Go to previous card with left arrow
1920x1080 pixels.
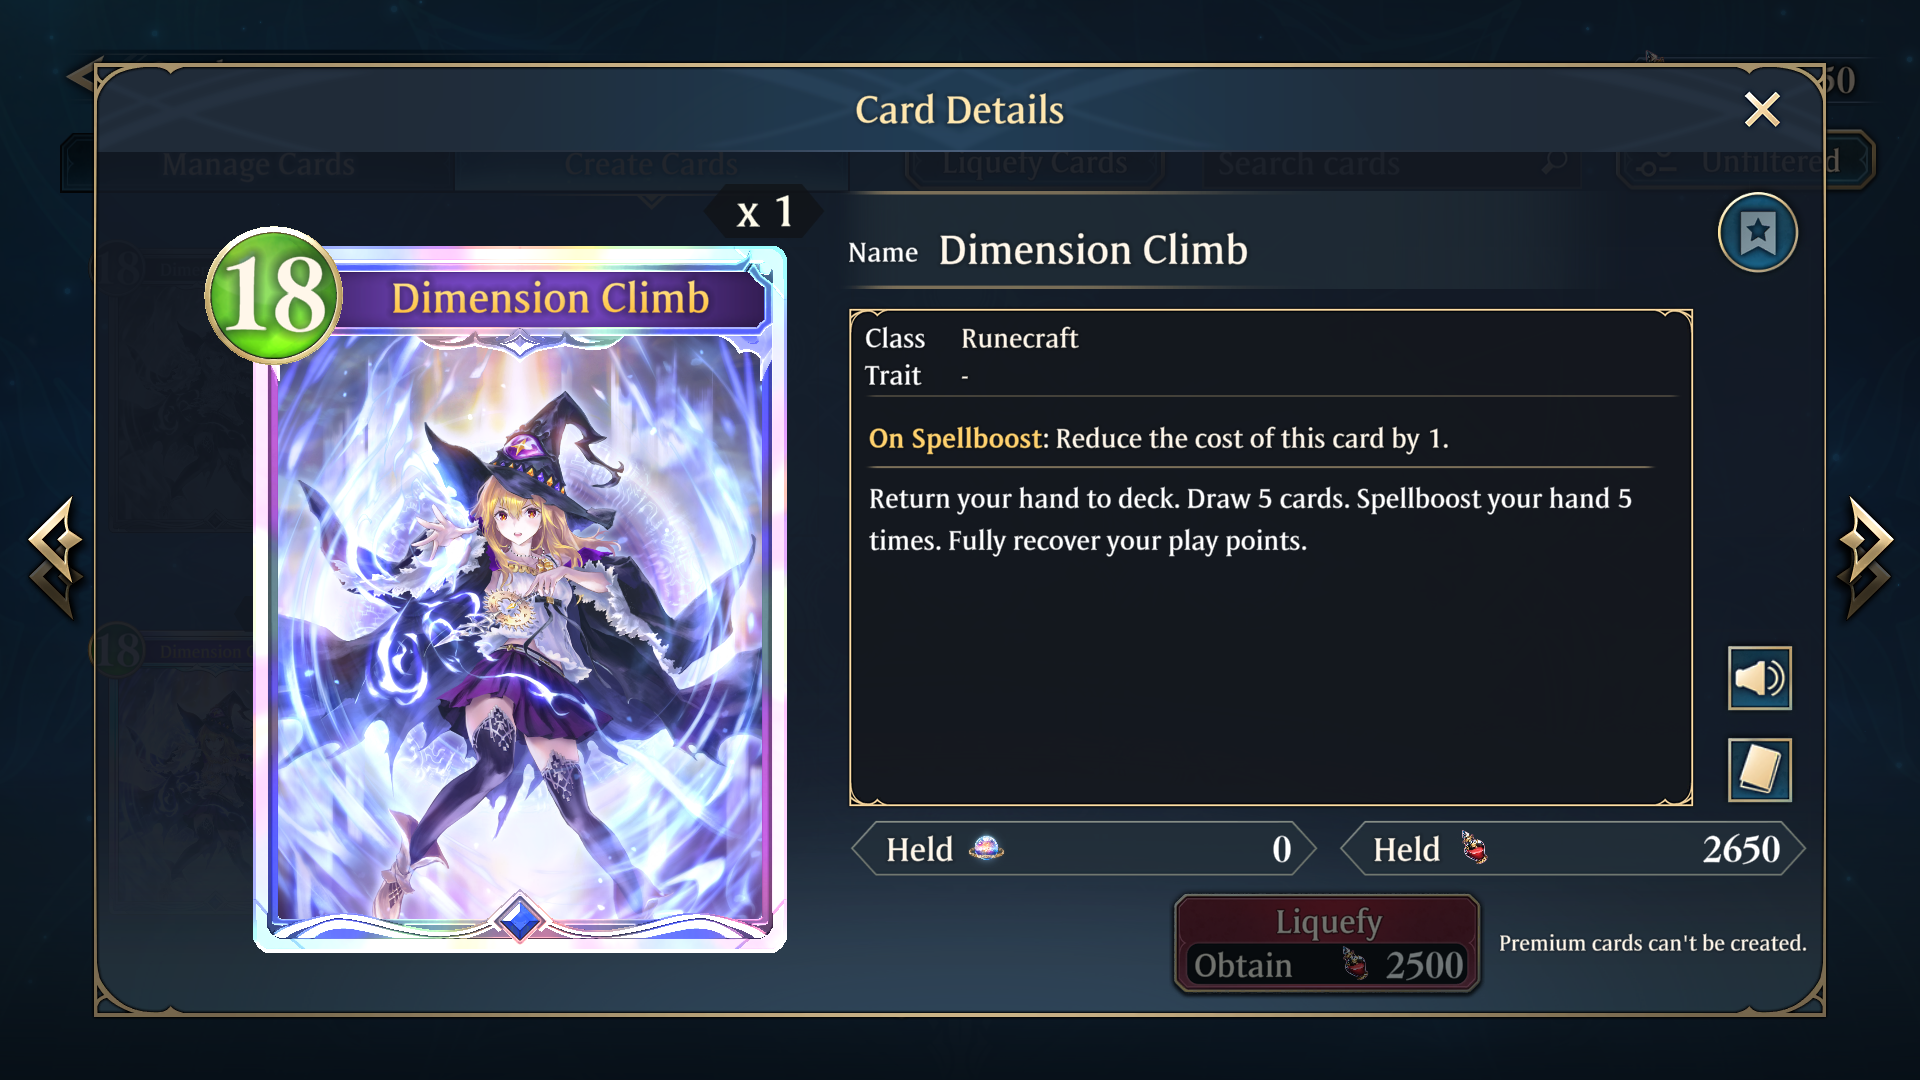pyautogui.click(x=55, y=557)
